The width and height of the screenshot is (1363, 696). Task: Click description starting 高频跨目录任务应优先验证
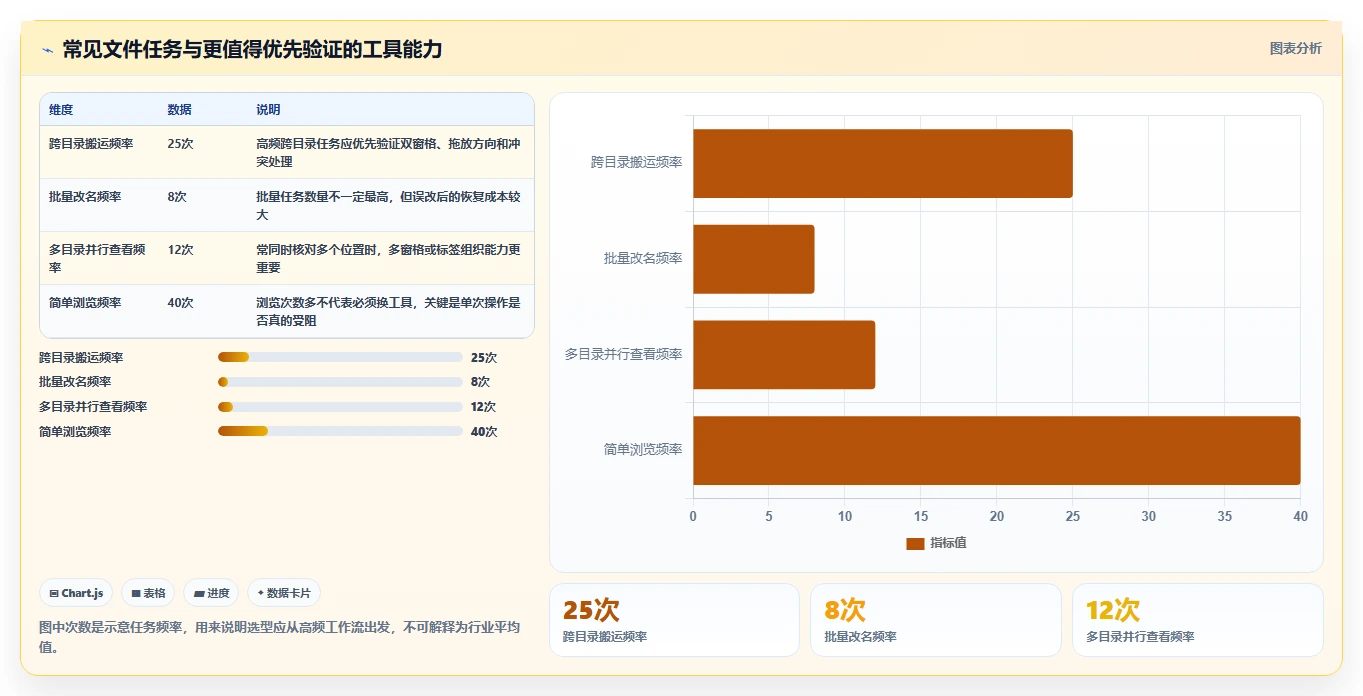click(x=388, y=153)
